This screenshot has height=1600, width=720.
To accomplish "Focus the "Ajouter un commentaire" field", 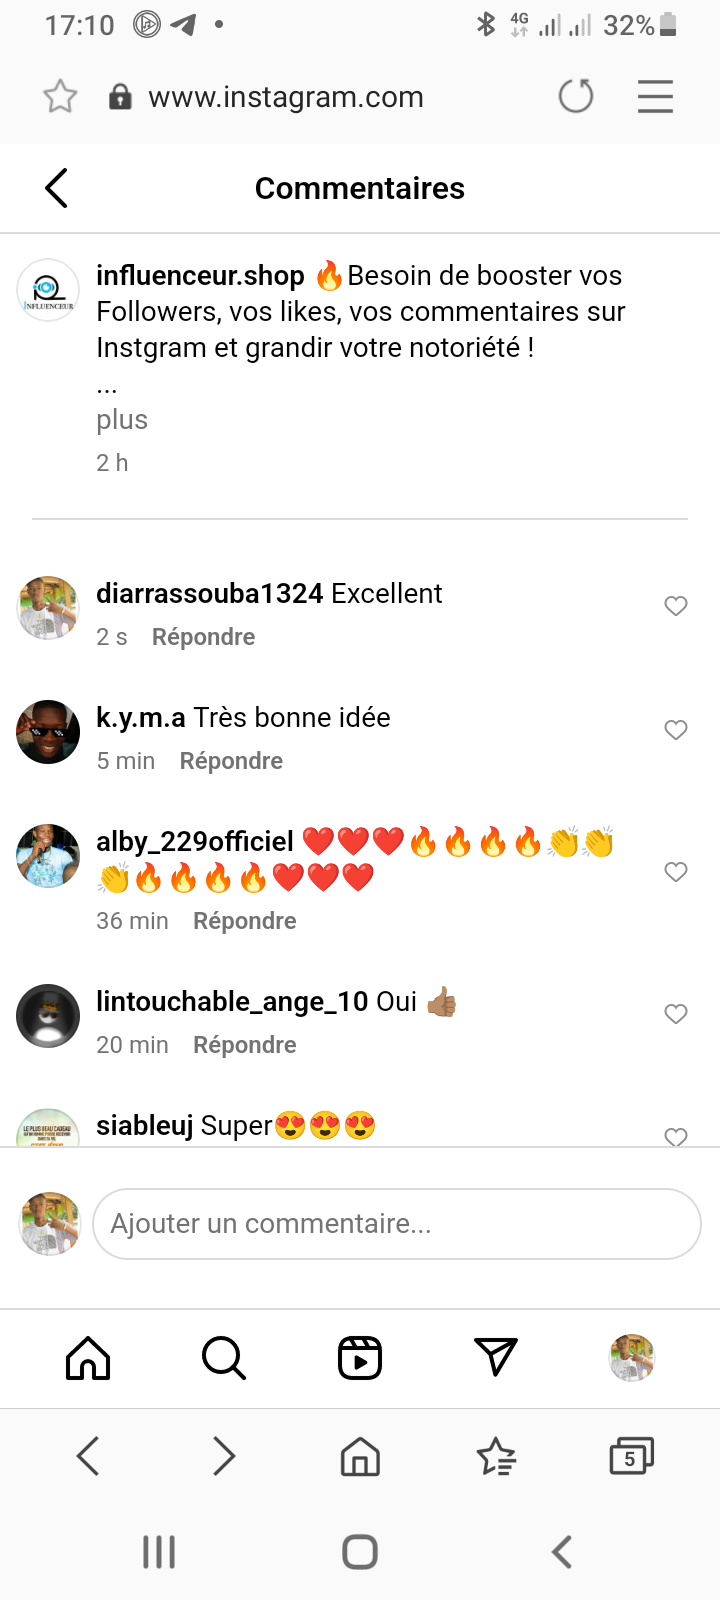I will (x=396, y=1224).
